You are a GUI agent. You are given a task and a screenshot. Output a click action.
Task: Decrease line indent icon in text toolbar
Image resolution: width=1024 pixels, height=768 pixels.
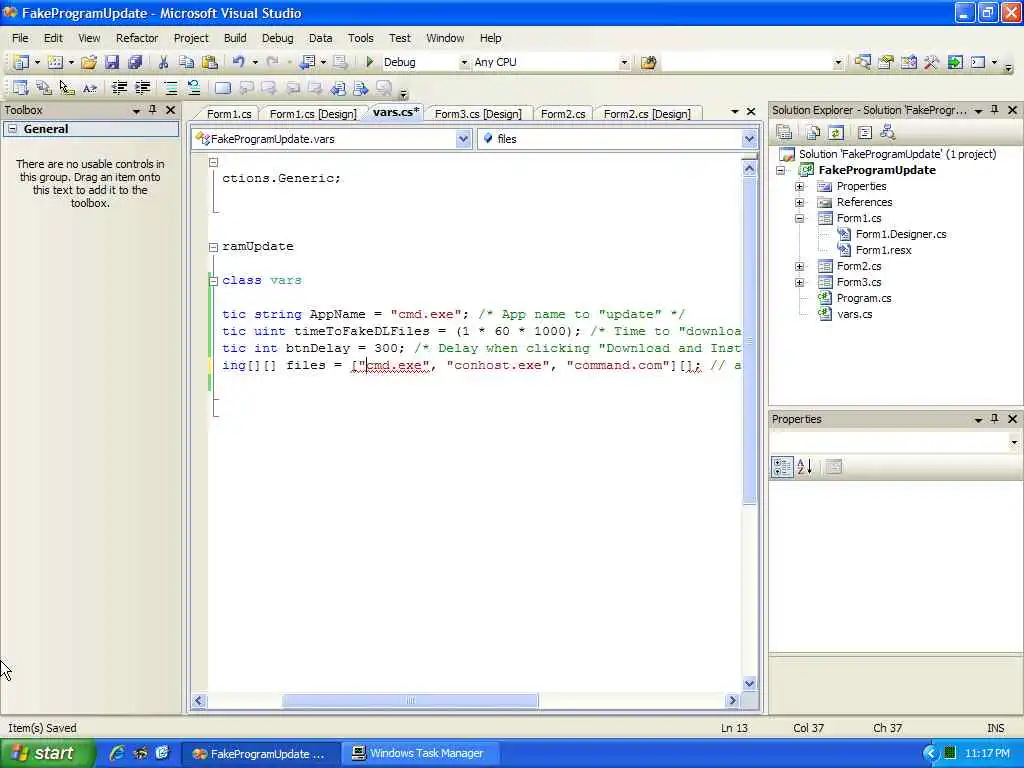[x=119, y=88]
